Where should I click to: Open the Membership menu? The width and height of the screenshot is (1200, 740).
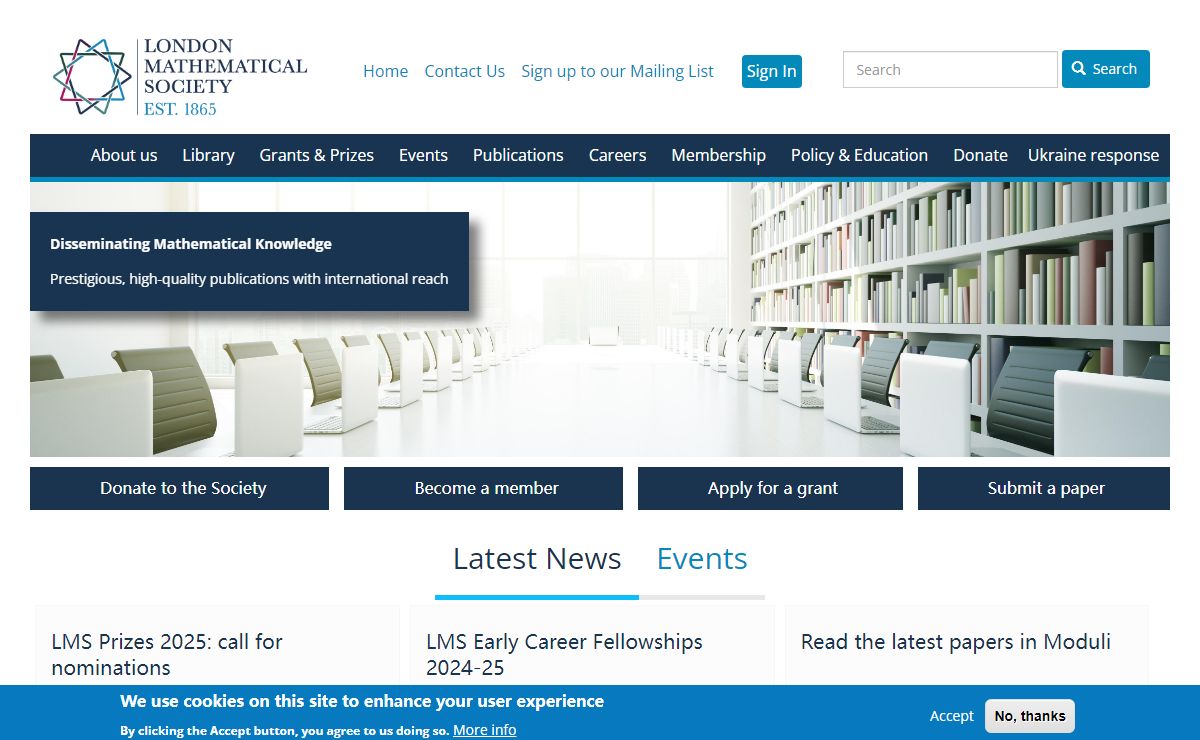click(x=718, y=155)
